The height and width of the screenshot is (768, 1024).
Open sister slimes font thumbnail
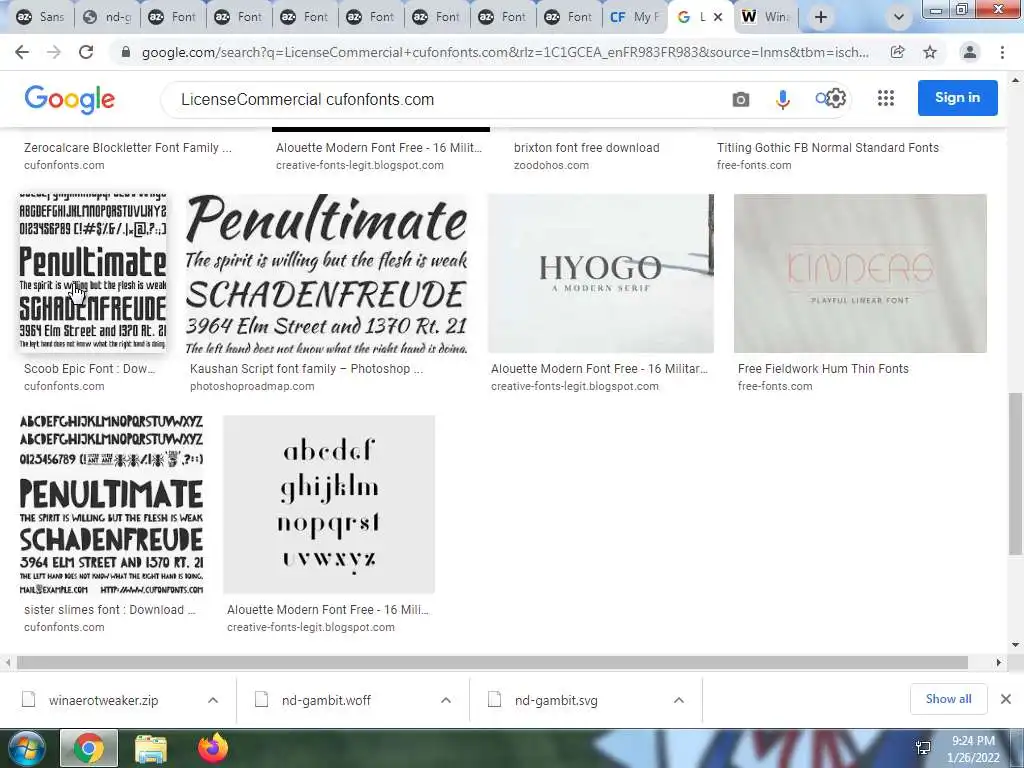coord(111,504)
